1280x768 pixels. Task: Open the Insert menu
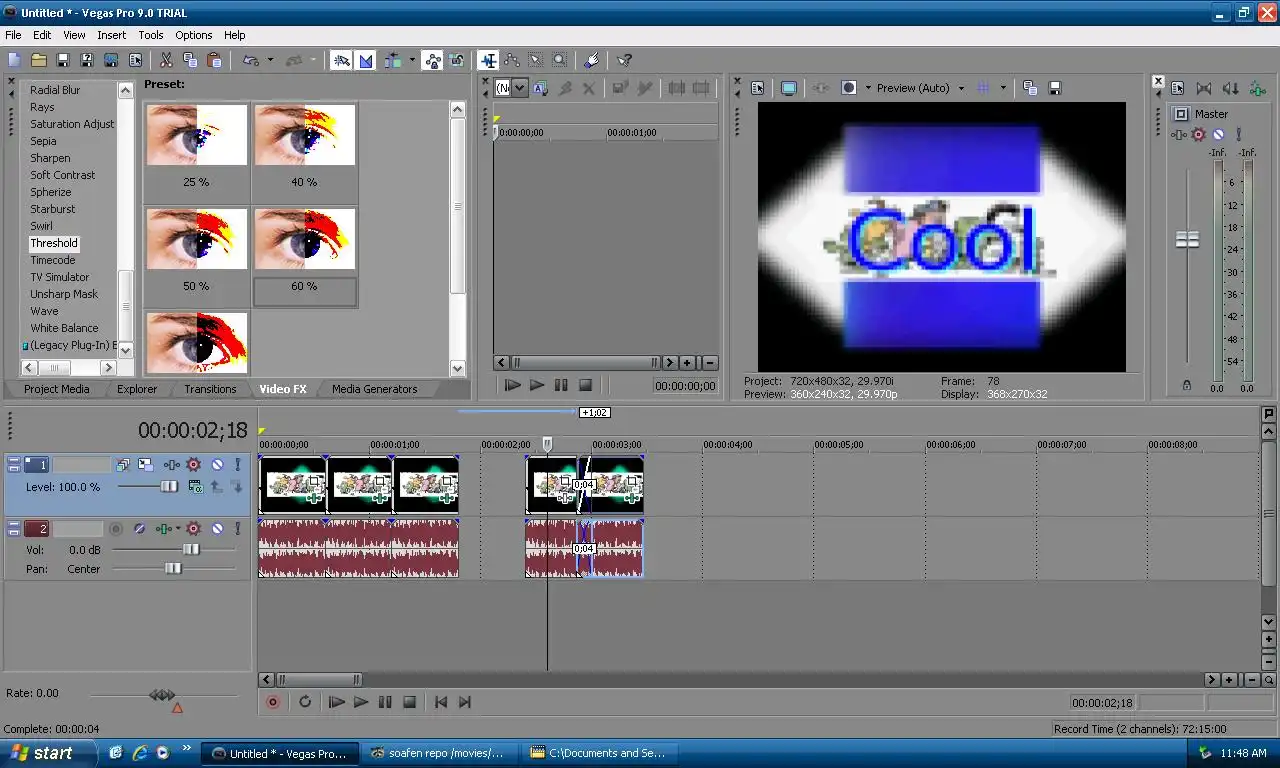click(111, 35)
